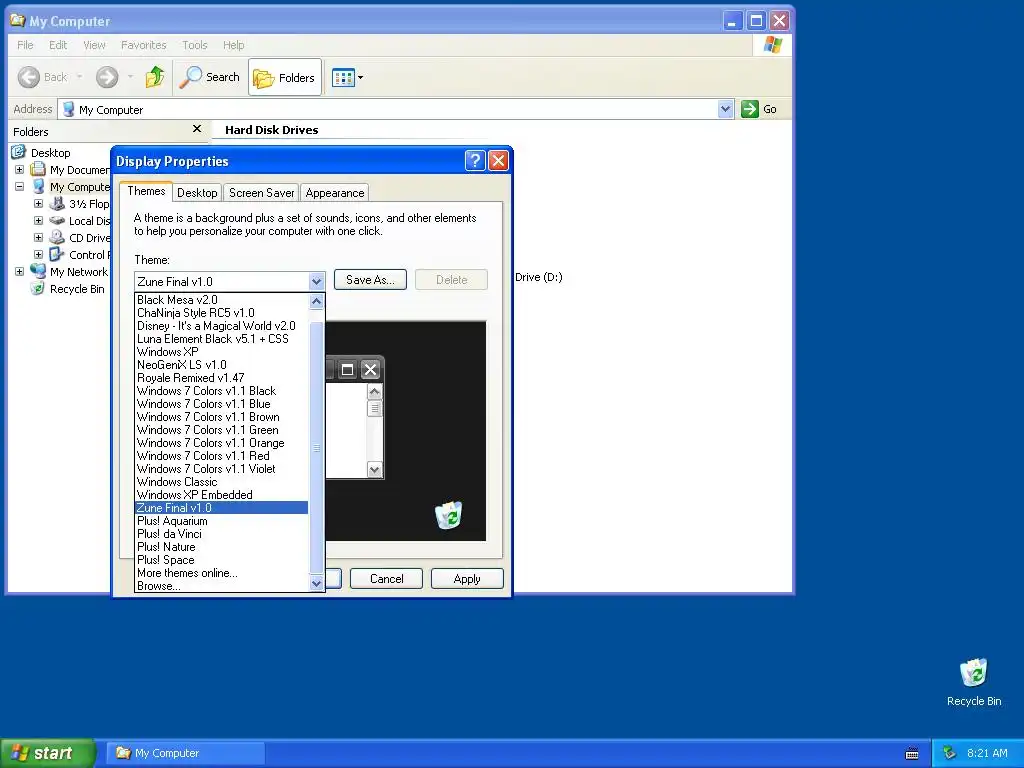Screen dimensions: 1024x768
Task: Click the My Documents folder icon in tree
Action: 38,169
